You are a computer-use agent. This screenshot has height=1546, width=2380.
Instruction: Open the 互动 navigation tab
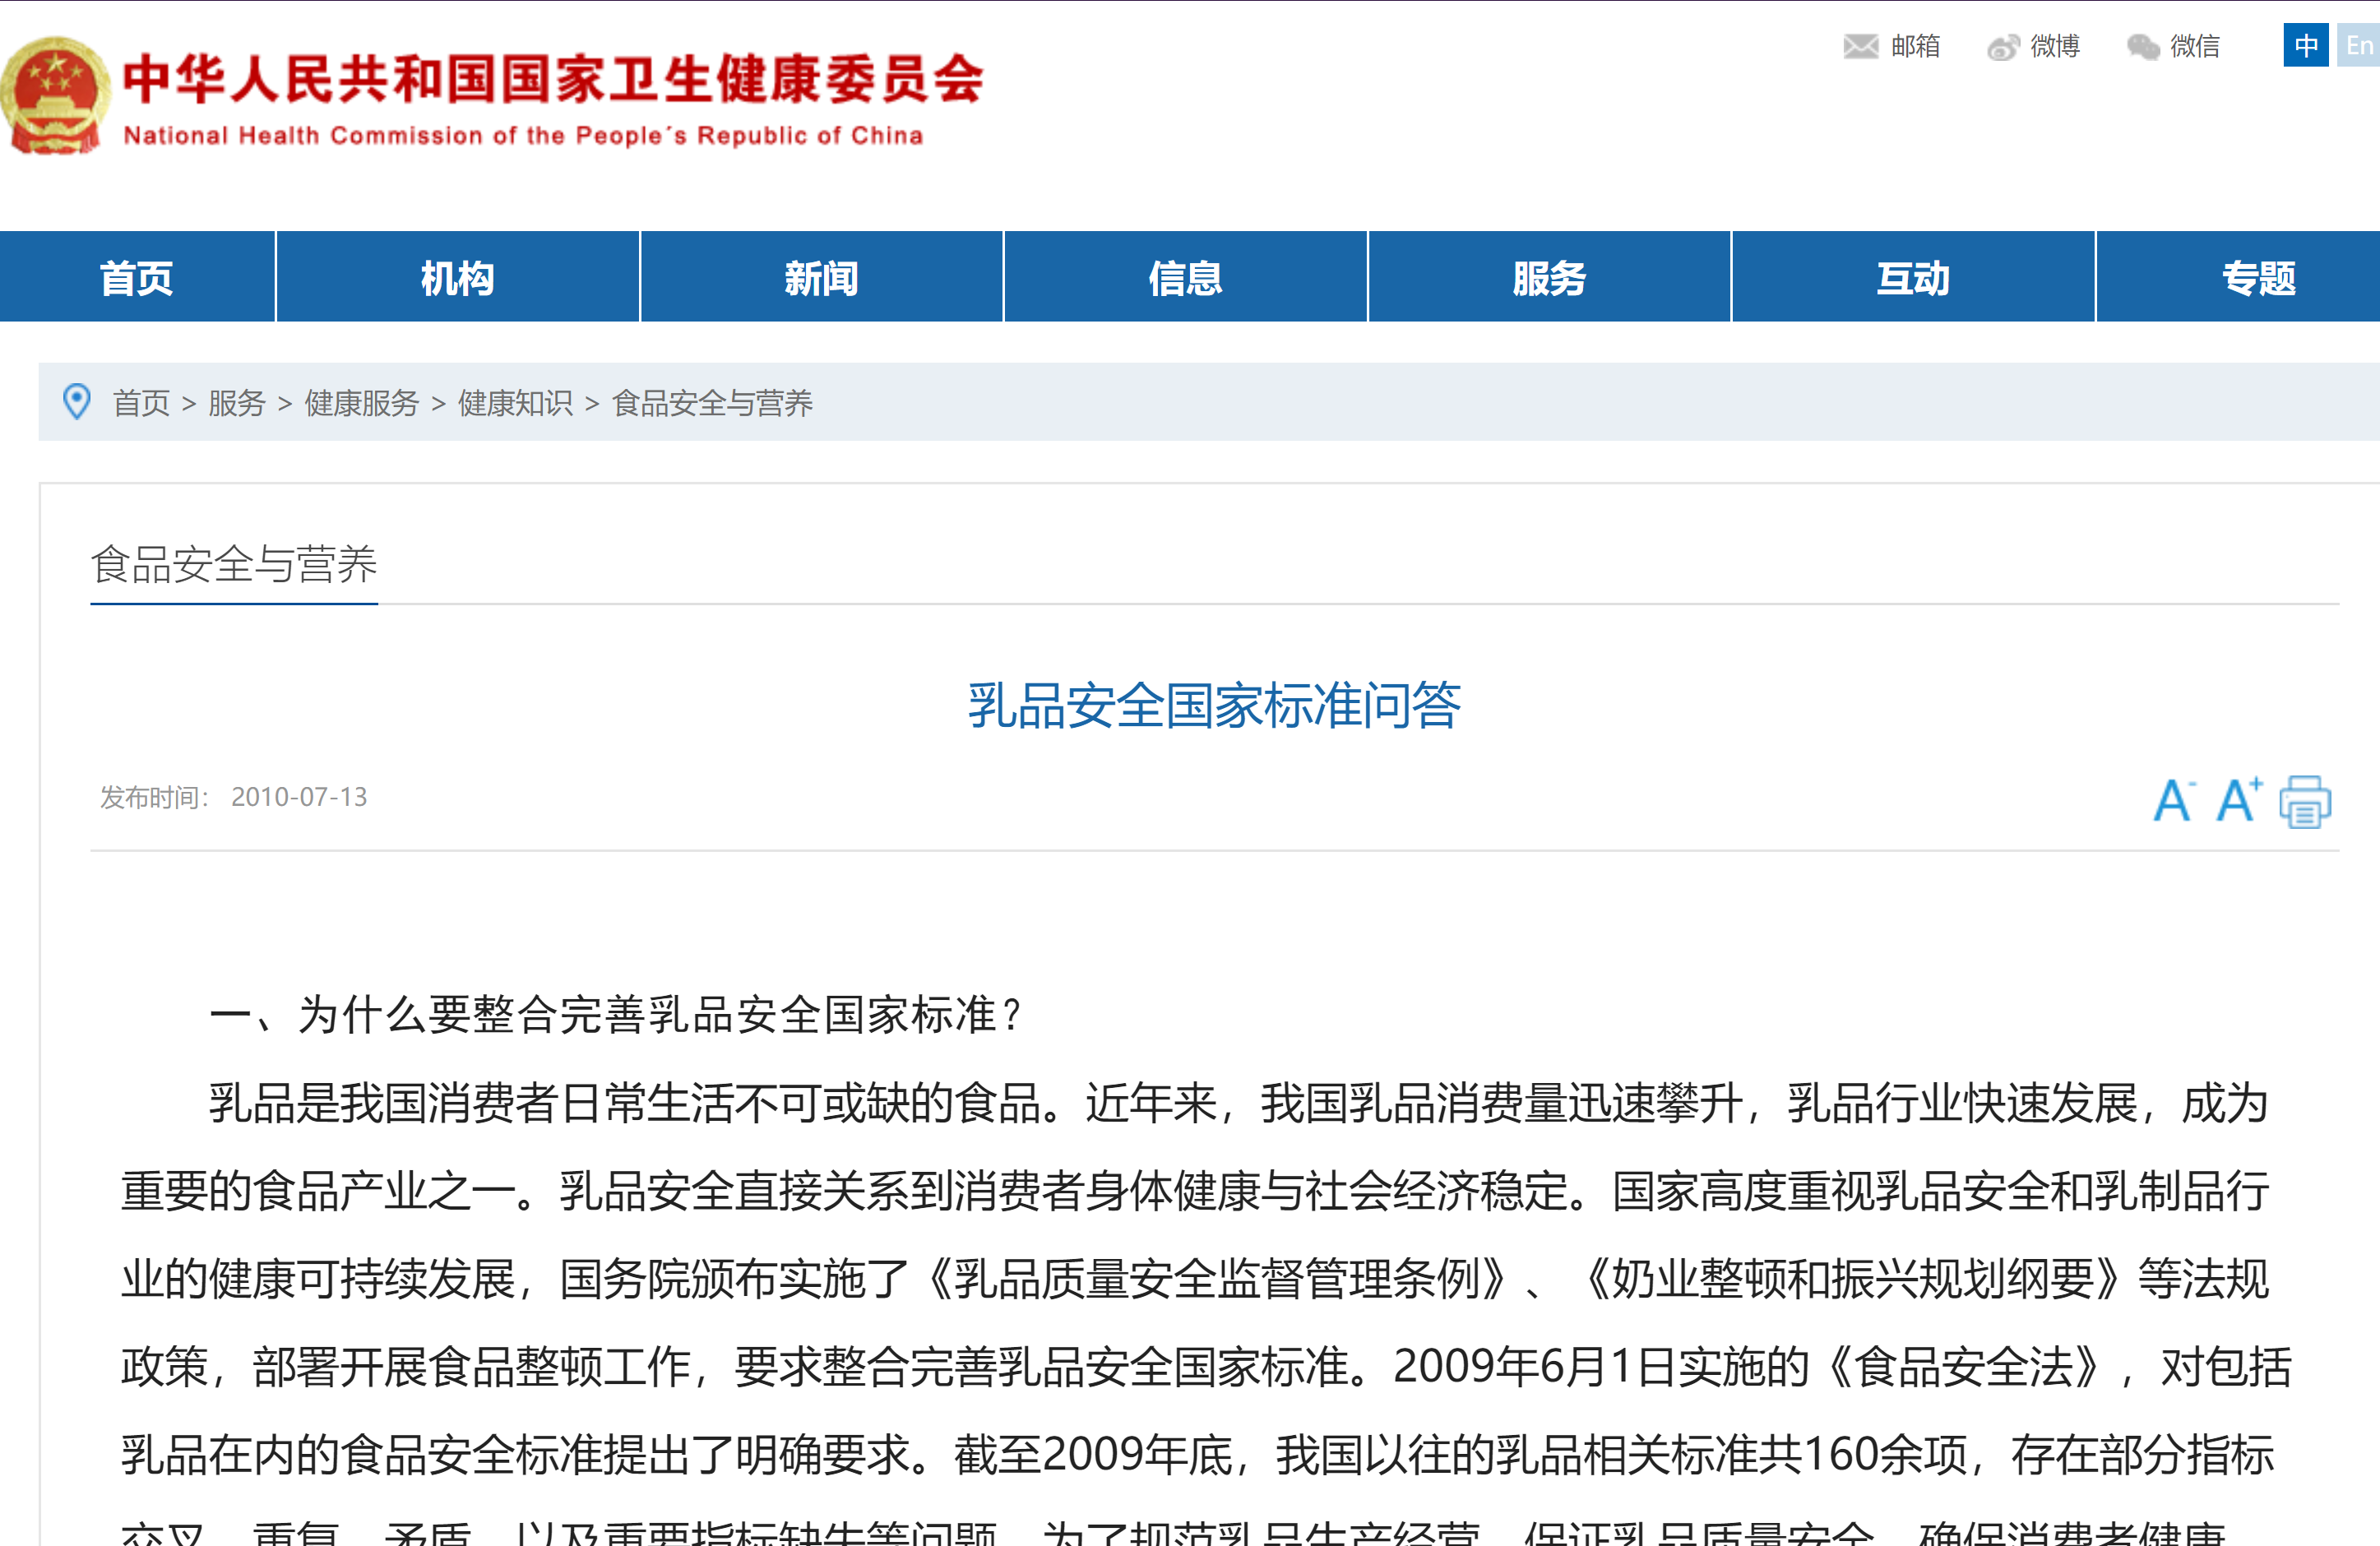click(1913, 277)
